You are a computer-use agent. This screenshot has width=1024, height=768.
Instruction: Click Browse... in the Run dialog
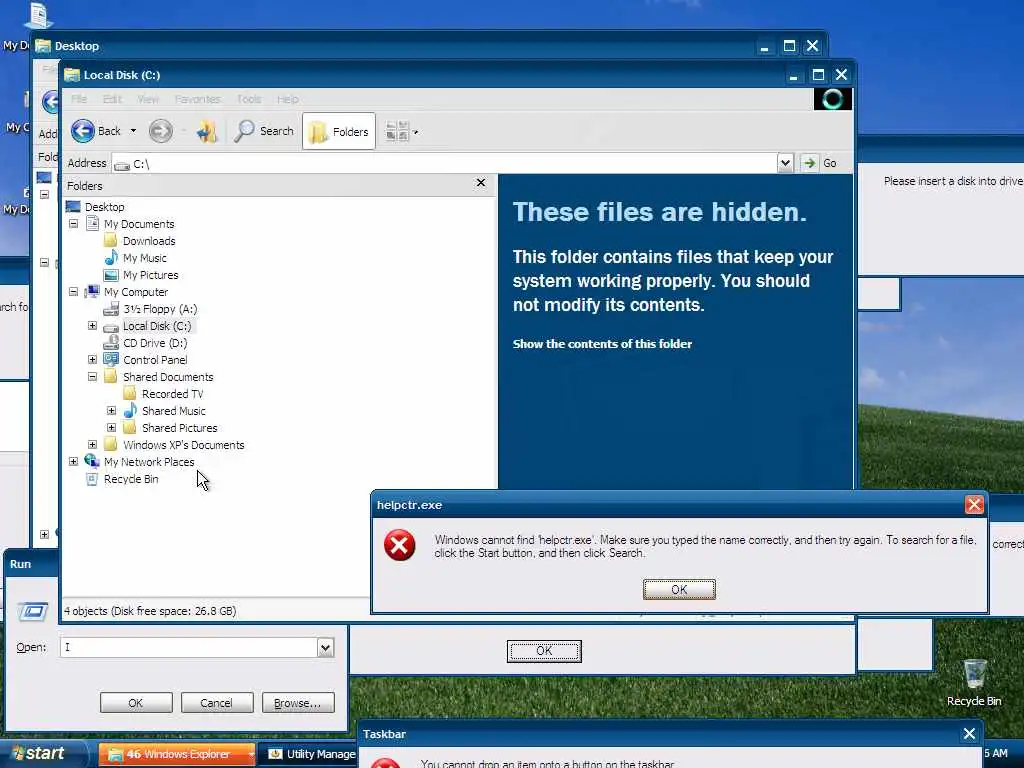[298, 703]
